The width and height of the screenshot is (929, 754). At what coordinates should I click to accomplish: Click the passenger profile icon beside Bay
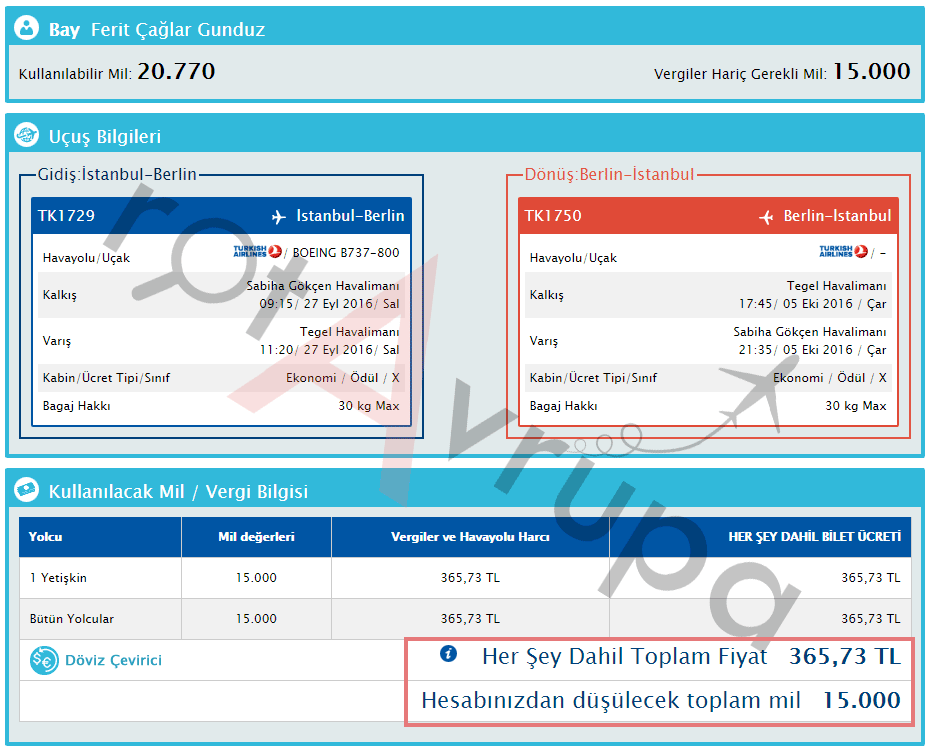point(29,28)
